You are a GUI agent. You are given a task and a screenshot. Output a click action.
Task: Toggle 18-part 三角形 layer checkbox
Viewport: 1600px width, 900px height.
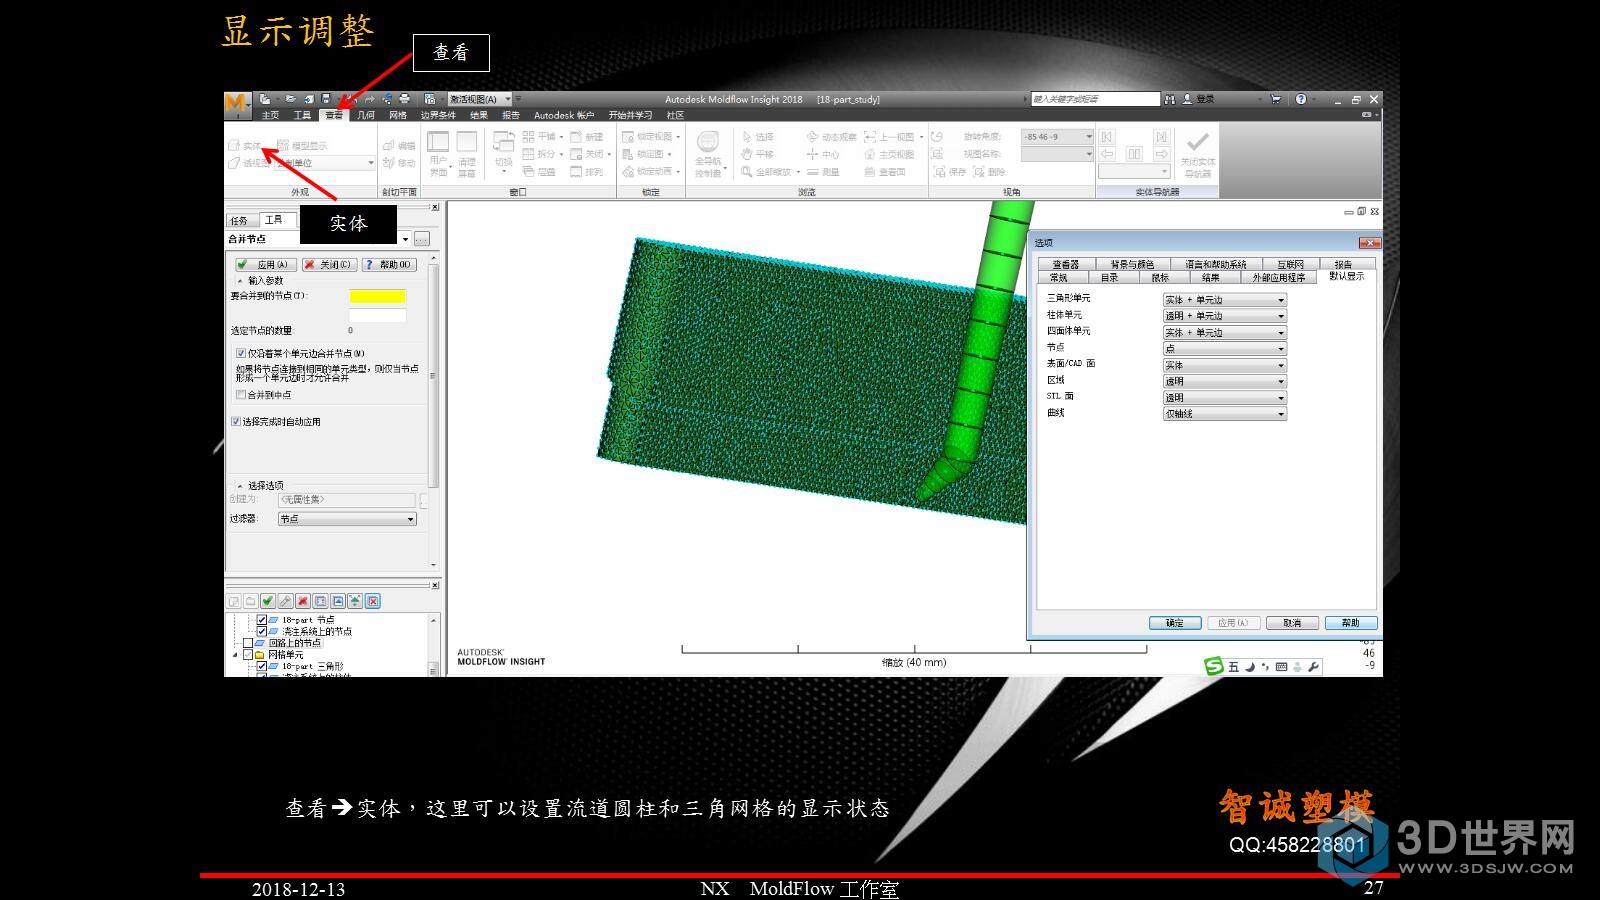pyautogui.click(x=262, y=666)
